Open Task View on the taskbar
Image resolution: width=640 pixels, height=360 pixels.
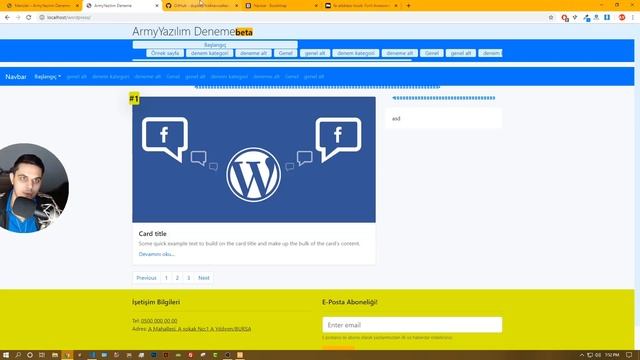pyautogui.click(x=42, y=355)
